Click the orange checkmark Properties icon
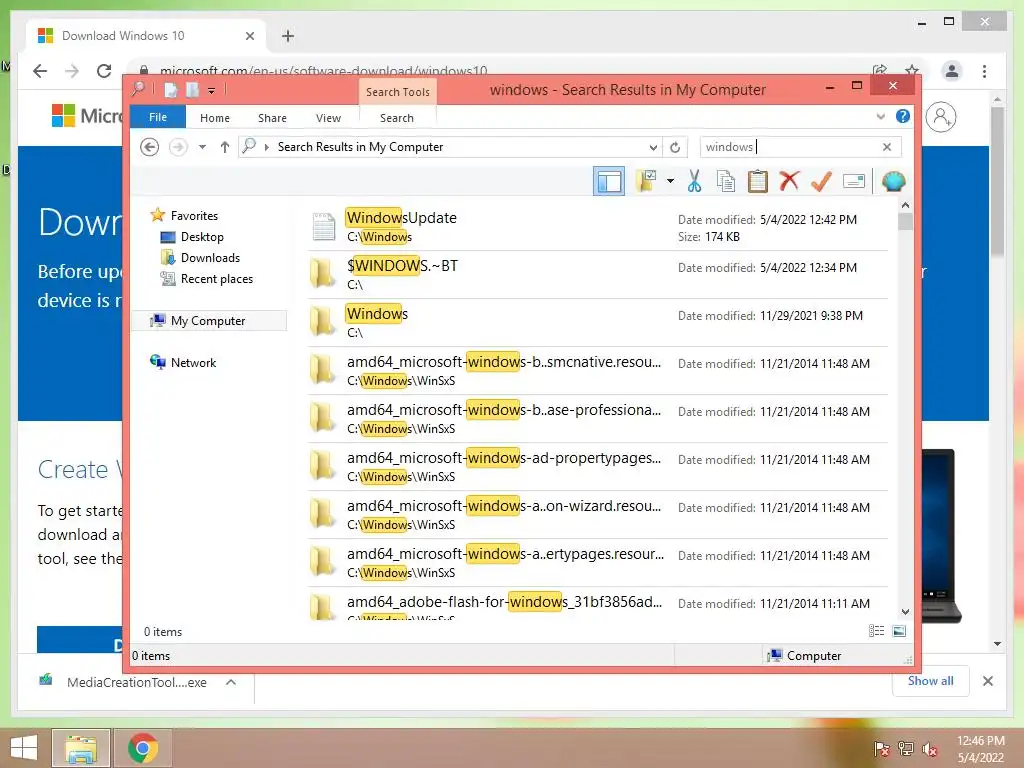The image size is (1024, 768). (x=821, y=181)
